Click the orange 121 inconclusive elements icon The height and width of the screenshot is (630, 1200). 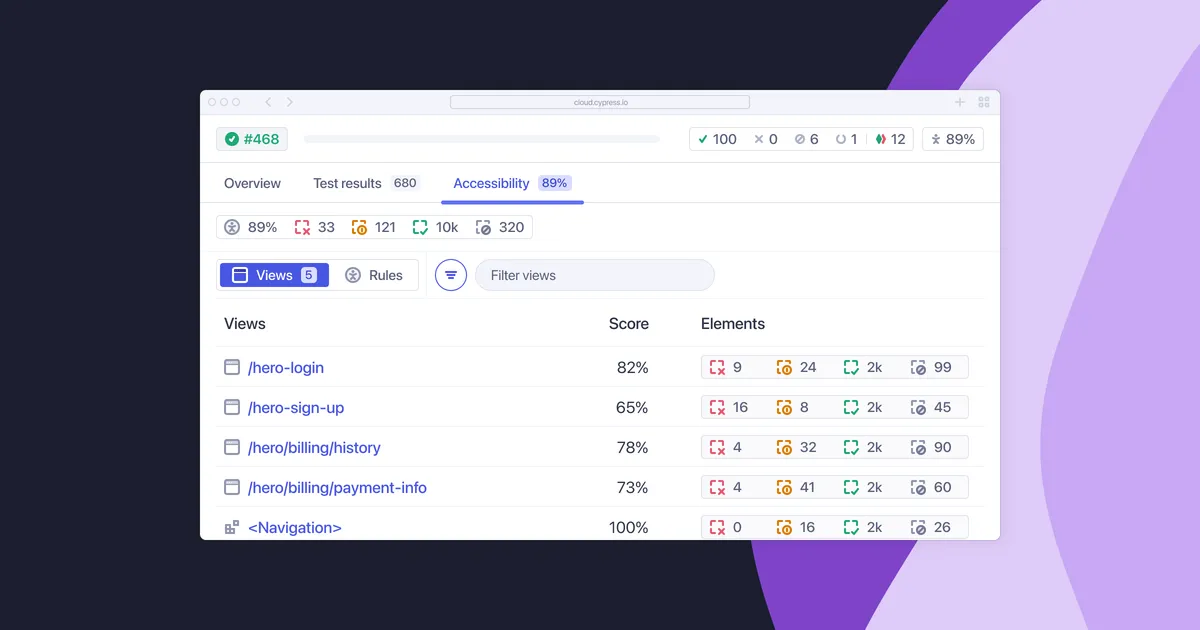(360, 227)
